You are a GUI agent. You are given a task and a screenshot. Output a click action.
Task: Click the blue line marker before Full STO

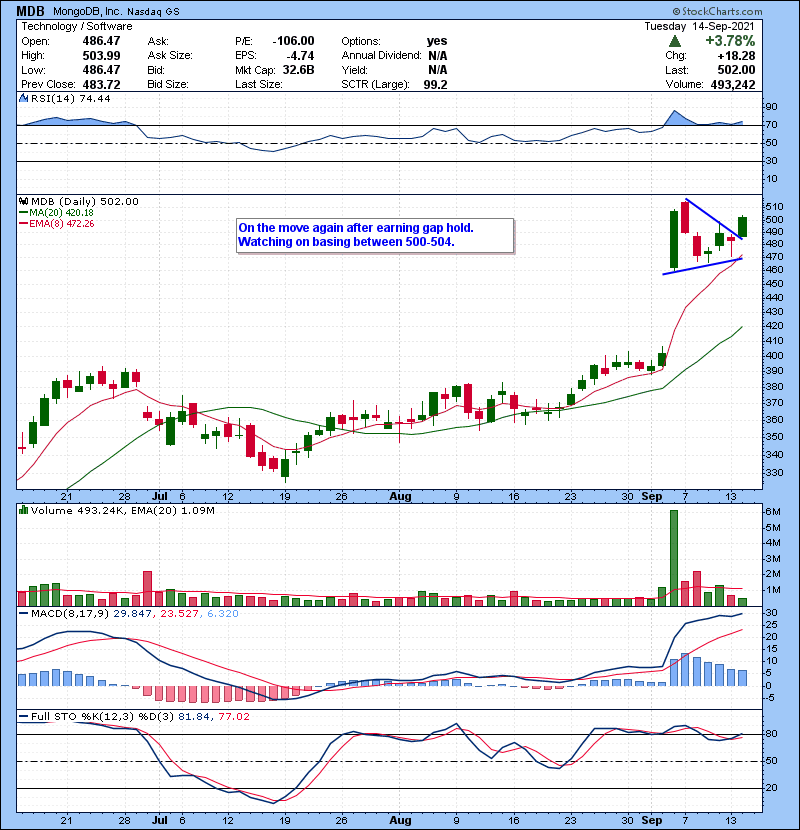click(x=24, y=717)
